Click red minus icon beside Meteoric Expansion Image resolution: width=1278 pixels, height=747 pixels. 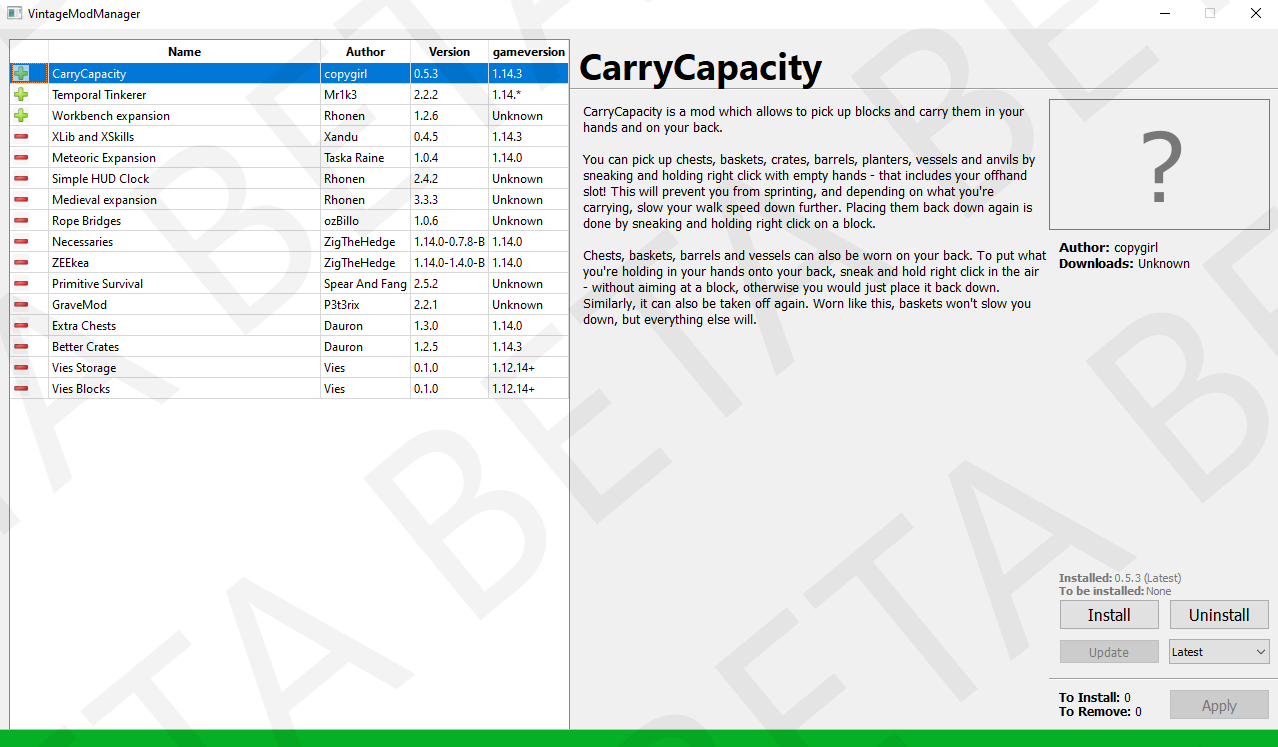21,158
